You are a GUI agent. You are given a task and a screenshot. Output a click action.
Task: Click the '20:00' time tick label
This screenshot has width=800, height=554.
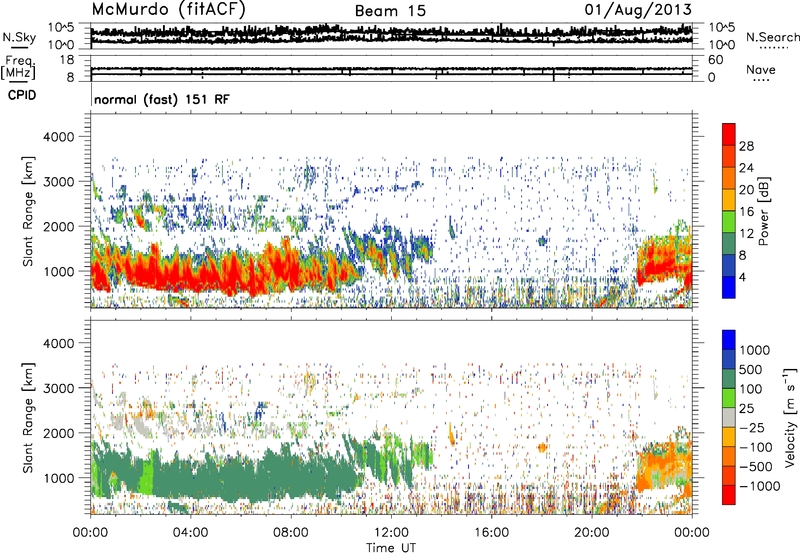click(x=591, y=533)
